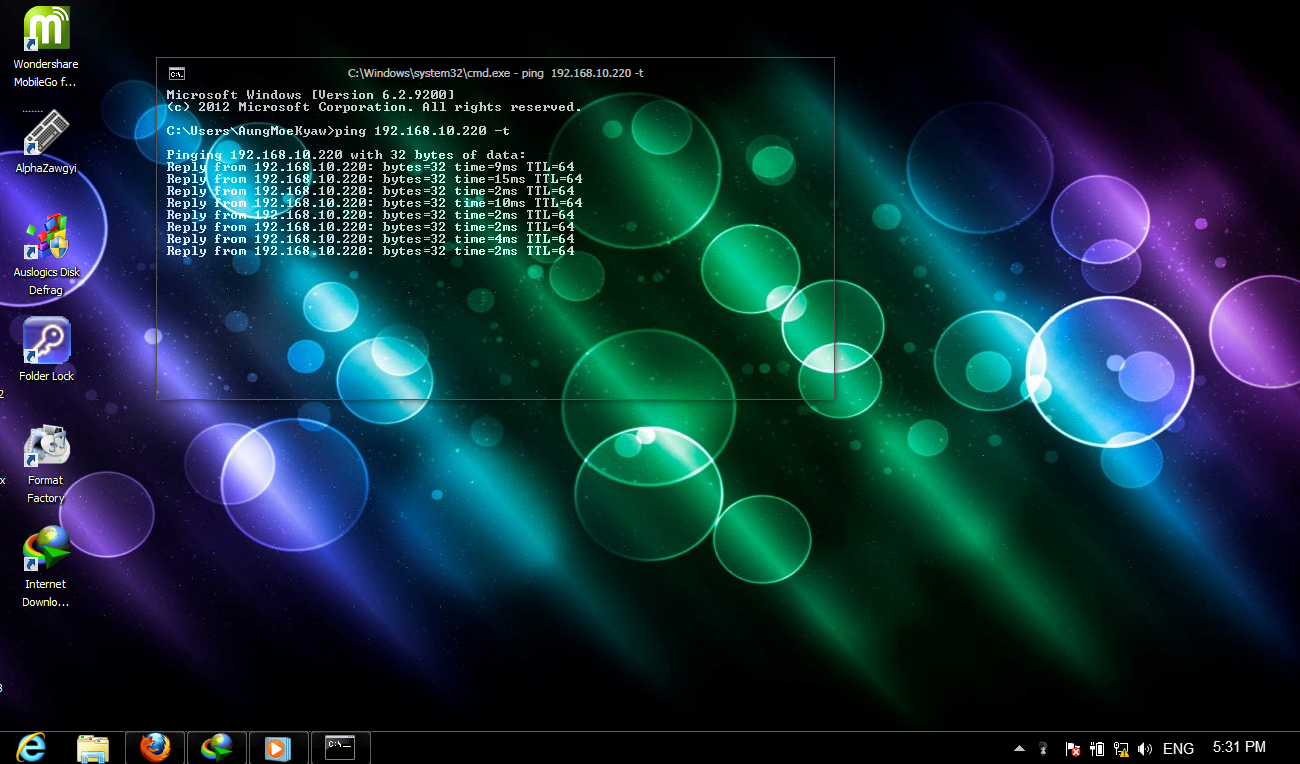
Task: Open Internet Download Manager desktop shortcut
Action: point(46,567)
